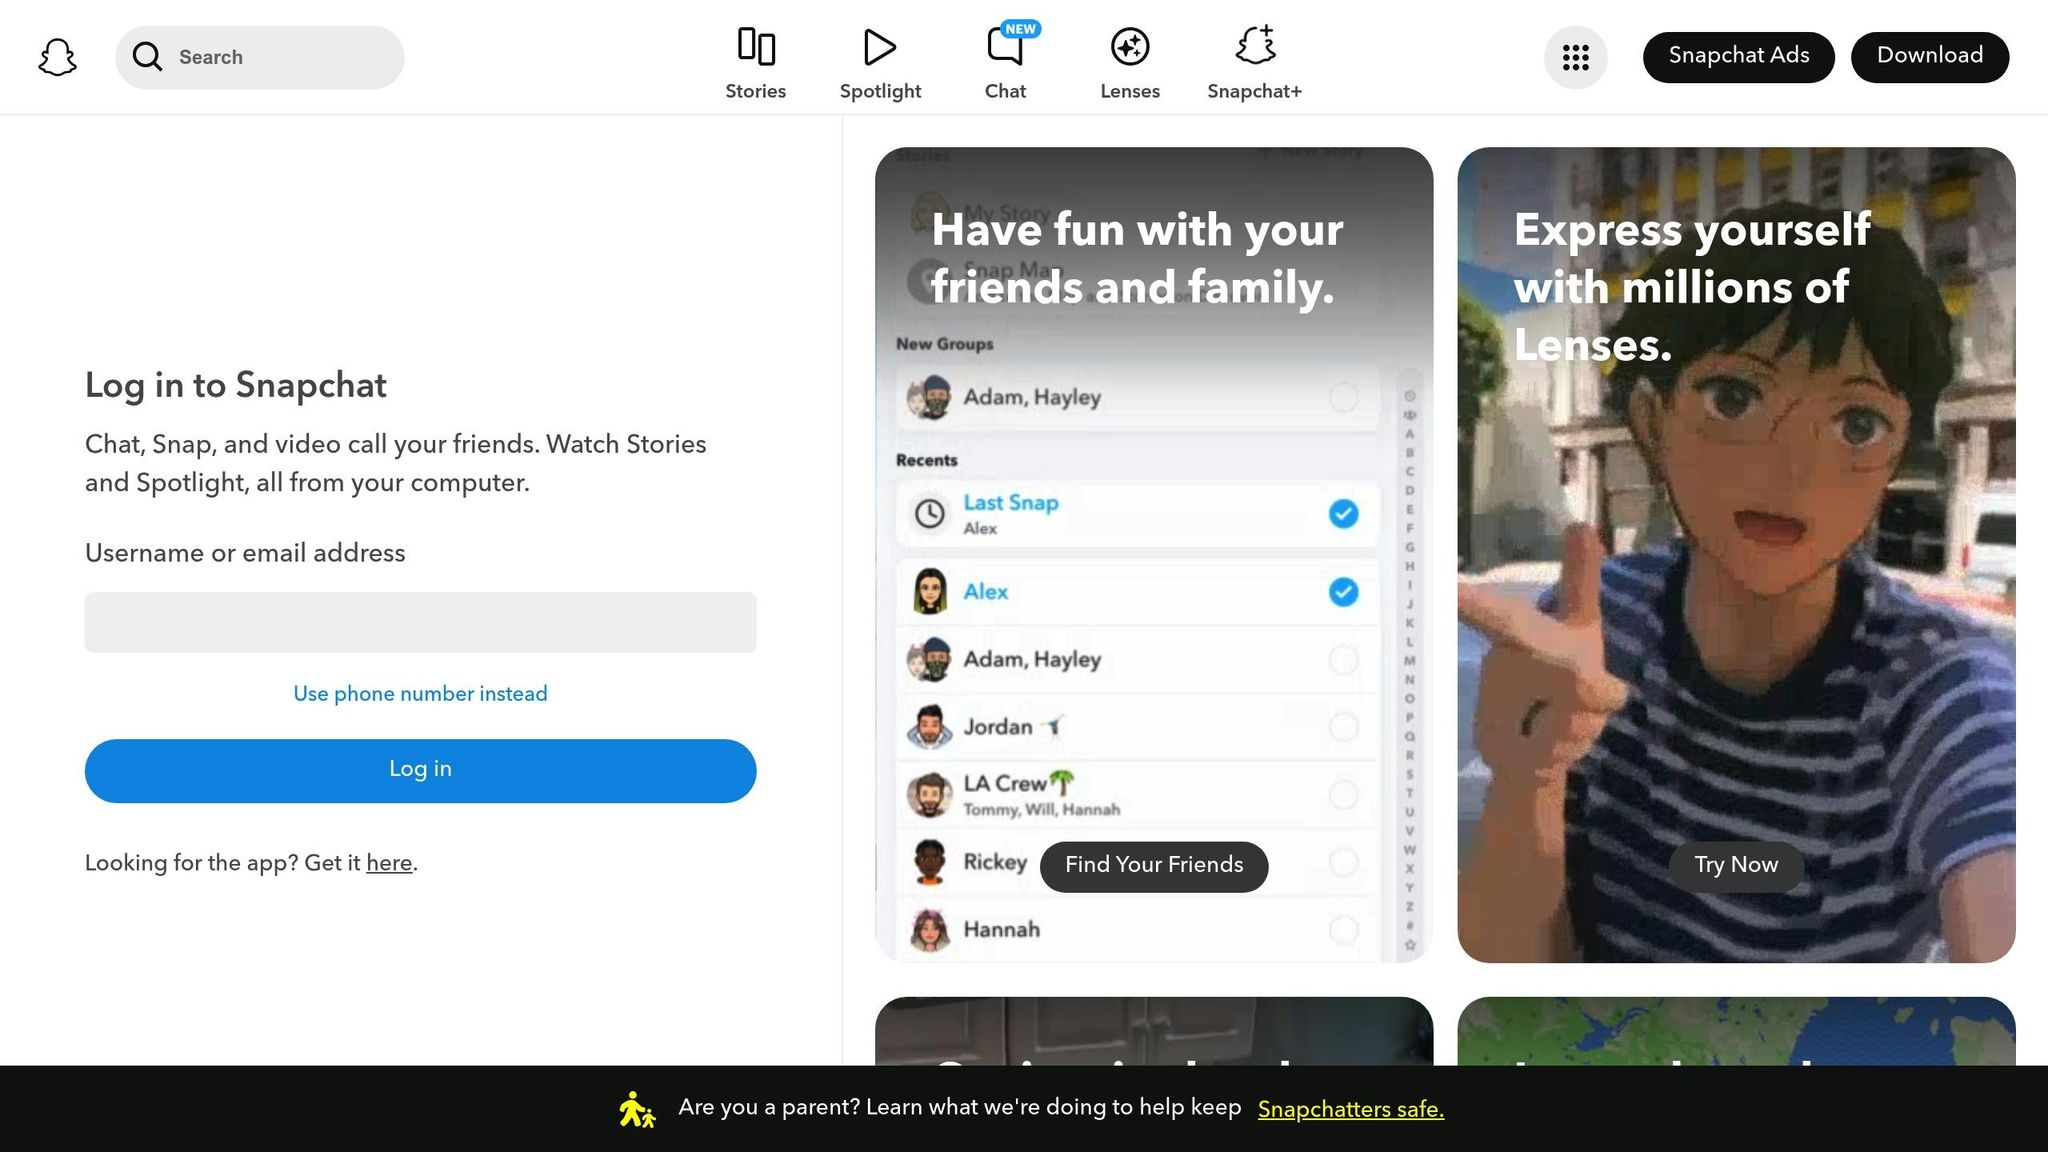The image size is (2048, 1152).
Task: Uncheck the Last Snap checkmark
Action: 1343,514
